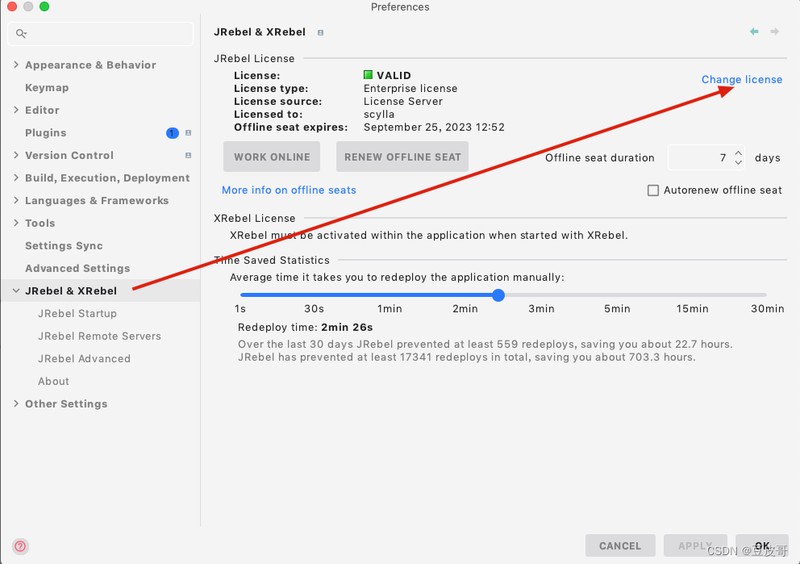800x564 pixels.
Task: Expand the Tools section
Action: (16, 223)
